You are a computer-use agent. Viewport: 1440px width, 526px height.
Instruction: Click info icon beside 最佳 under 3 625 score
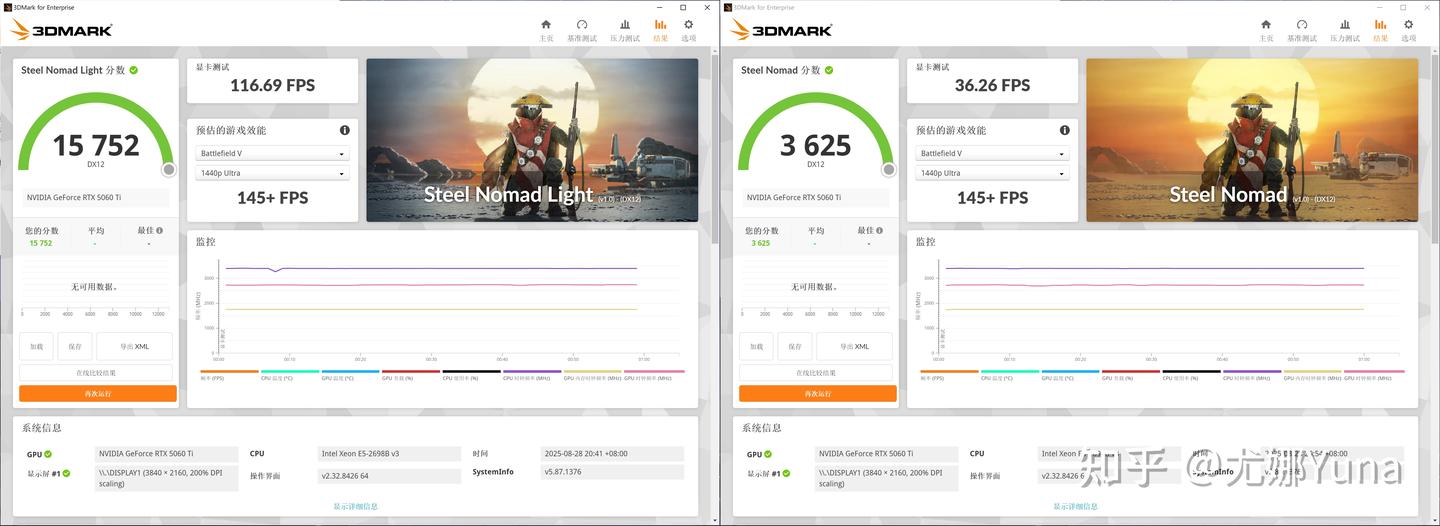click(878, 230)
